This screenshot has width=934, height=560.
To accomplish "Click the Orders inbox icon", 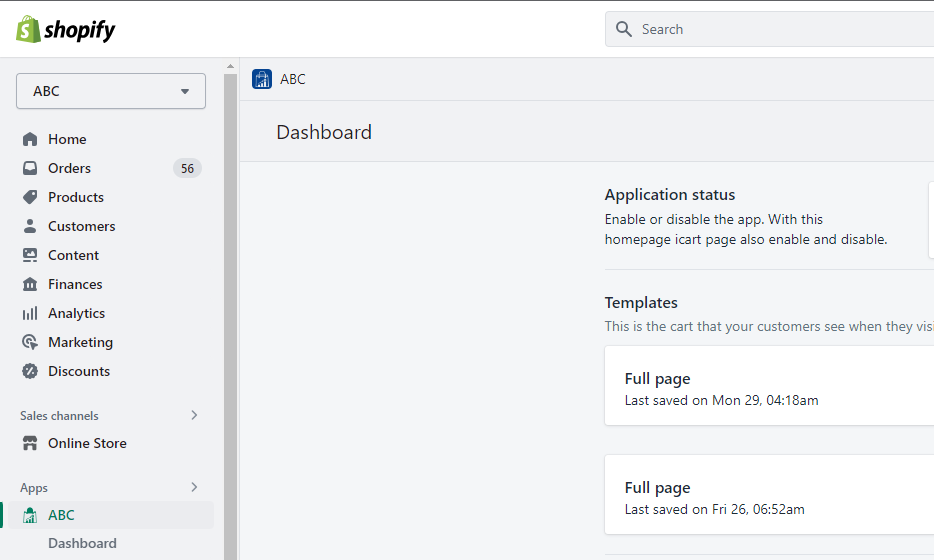I will pyautogui.click(x=30, y=168).
